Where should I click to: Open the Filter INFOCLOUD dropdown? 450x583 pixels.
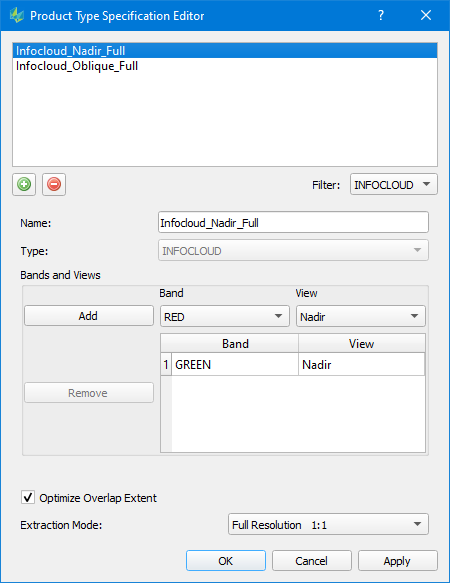(393, 184)
